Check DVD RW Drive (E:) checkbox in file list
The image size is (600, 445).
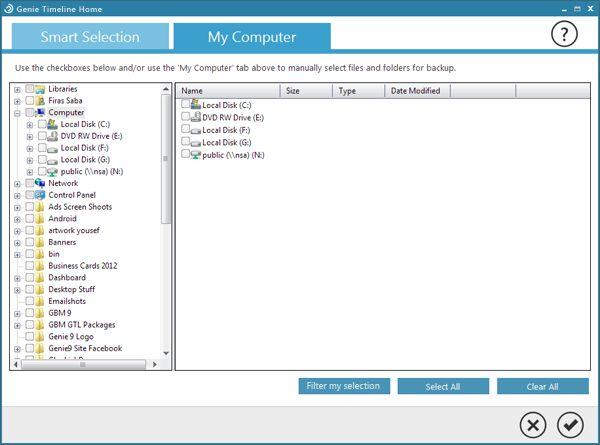(x=186, y=116)
